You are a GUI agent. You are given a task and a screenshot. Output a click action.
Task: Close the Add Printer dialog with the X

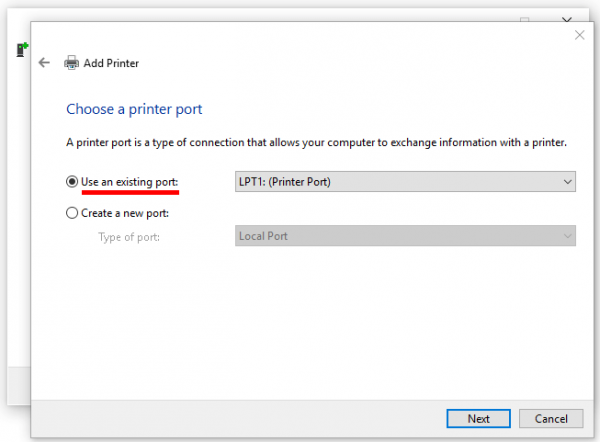point(579,35)
